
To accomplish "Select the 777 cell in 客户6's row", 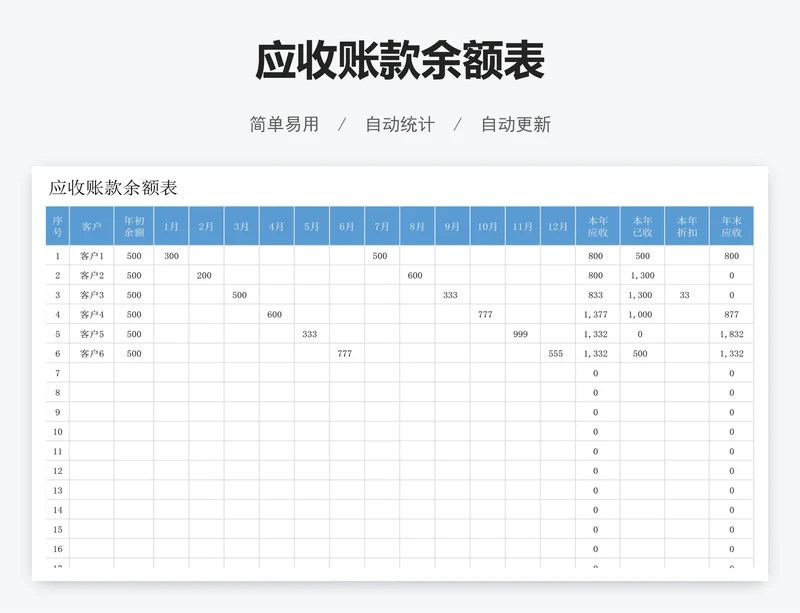I will coord(347,354).
